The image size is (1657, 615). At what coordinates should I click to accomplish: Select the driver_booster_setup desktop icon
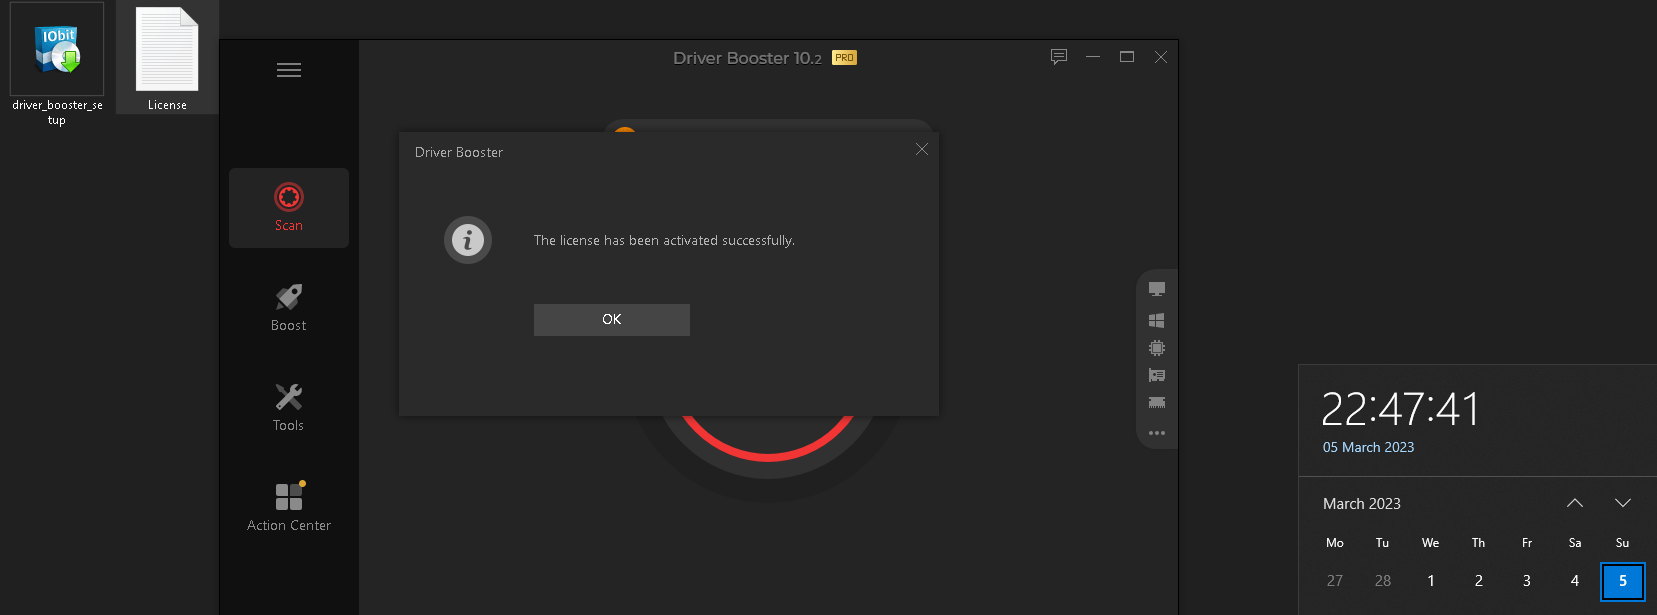tap(57, 65)
